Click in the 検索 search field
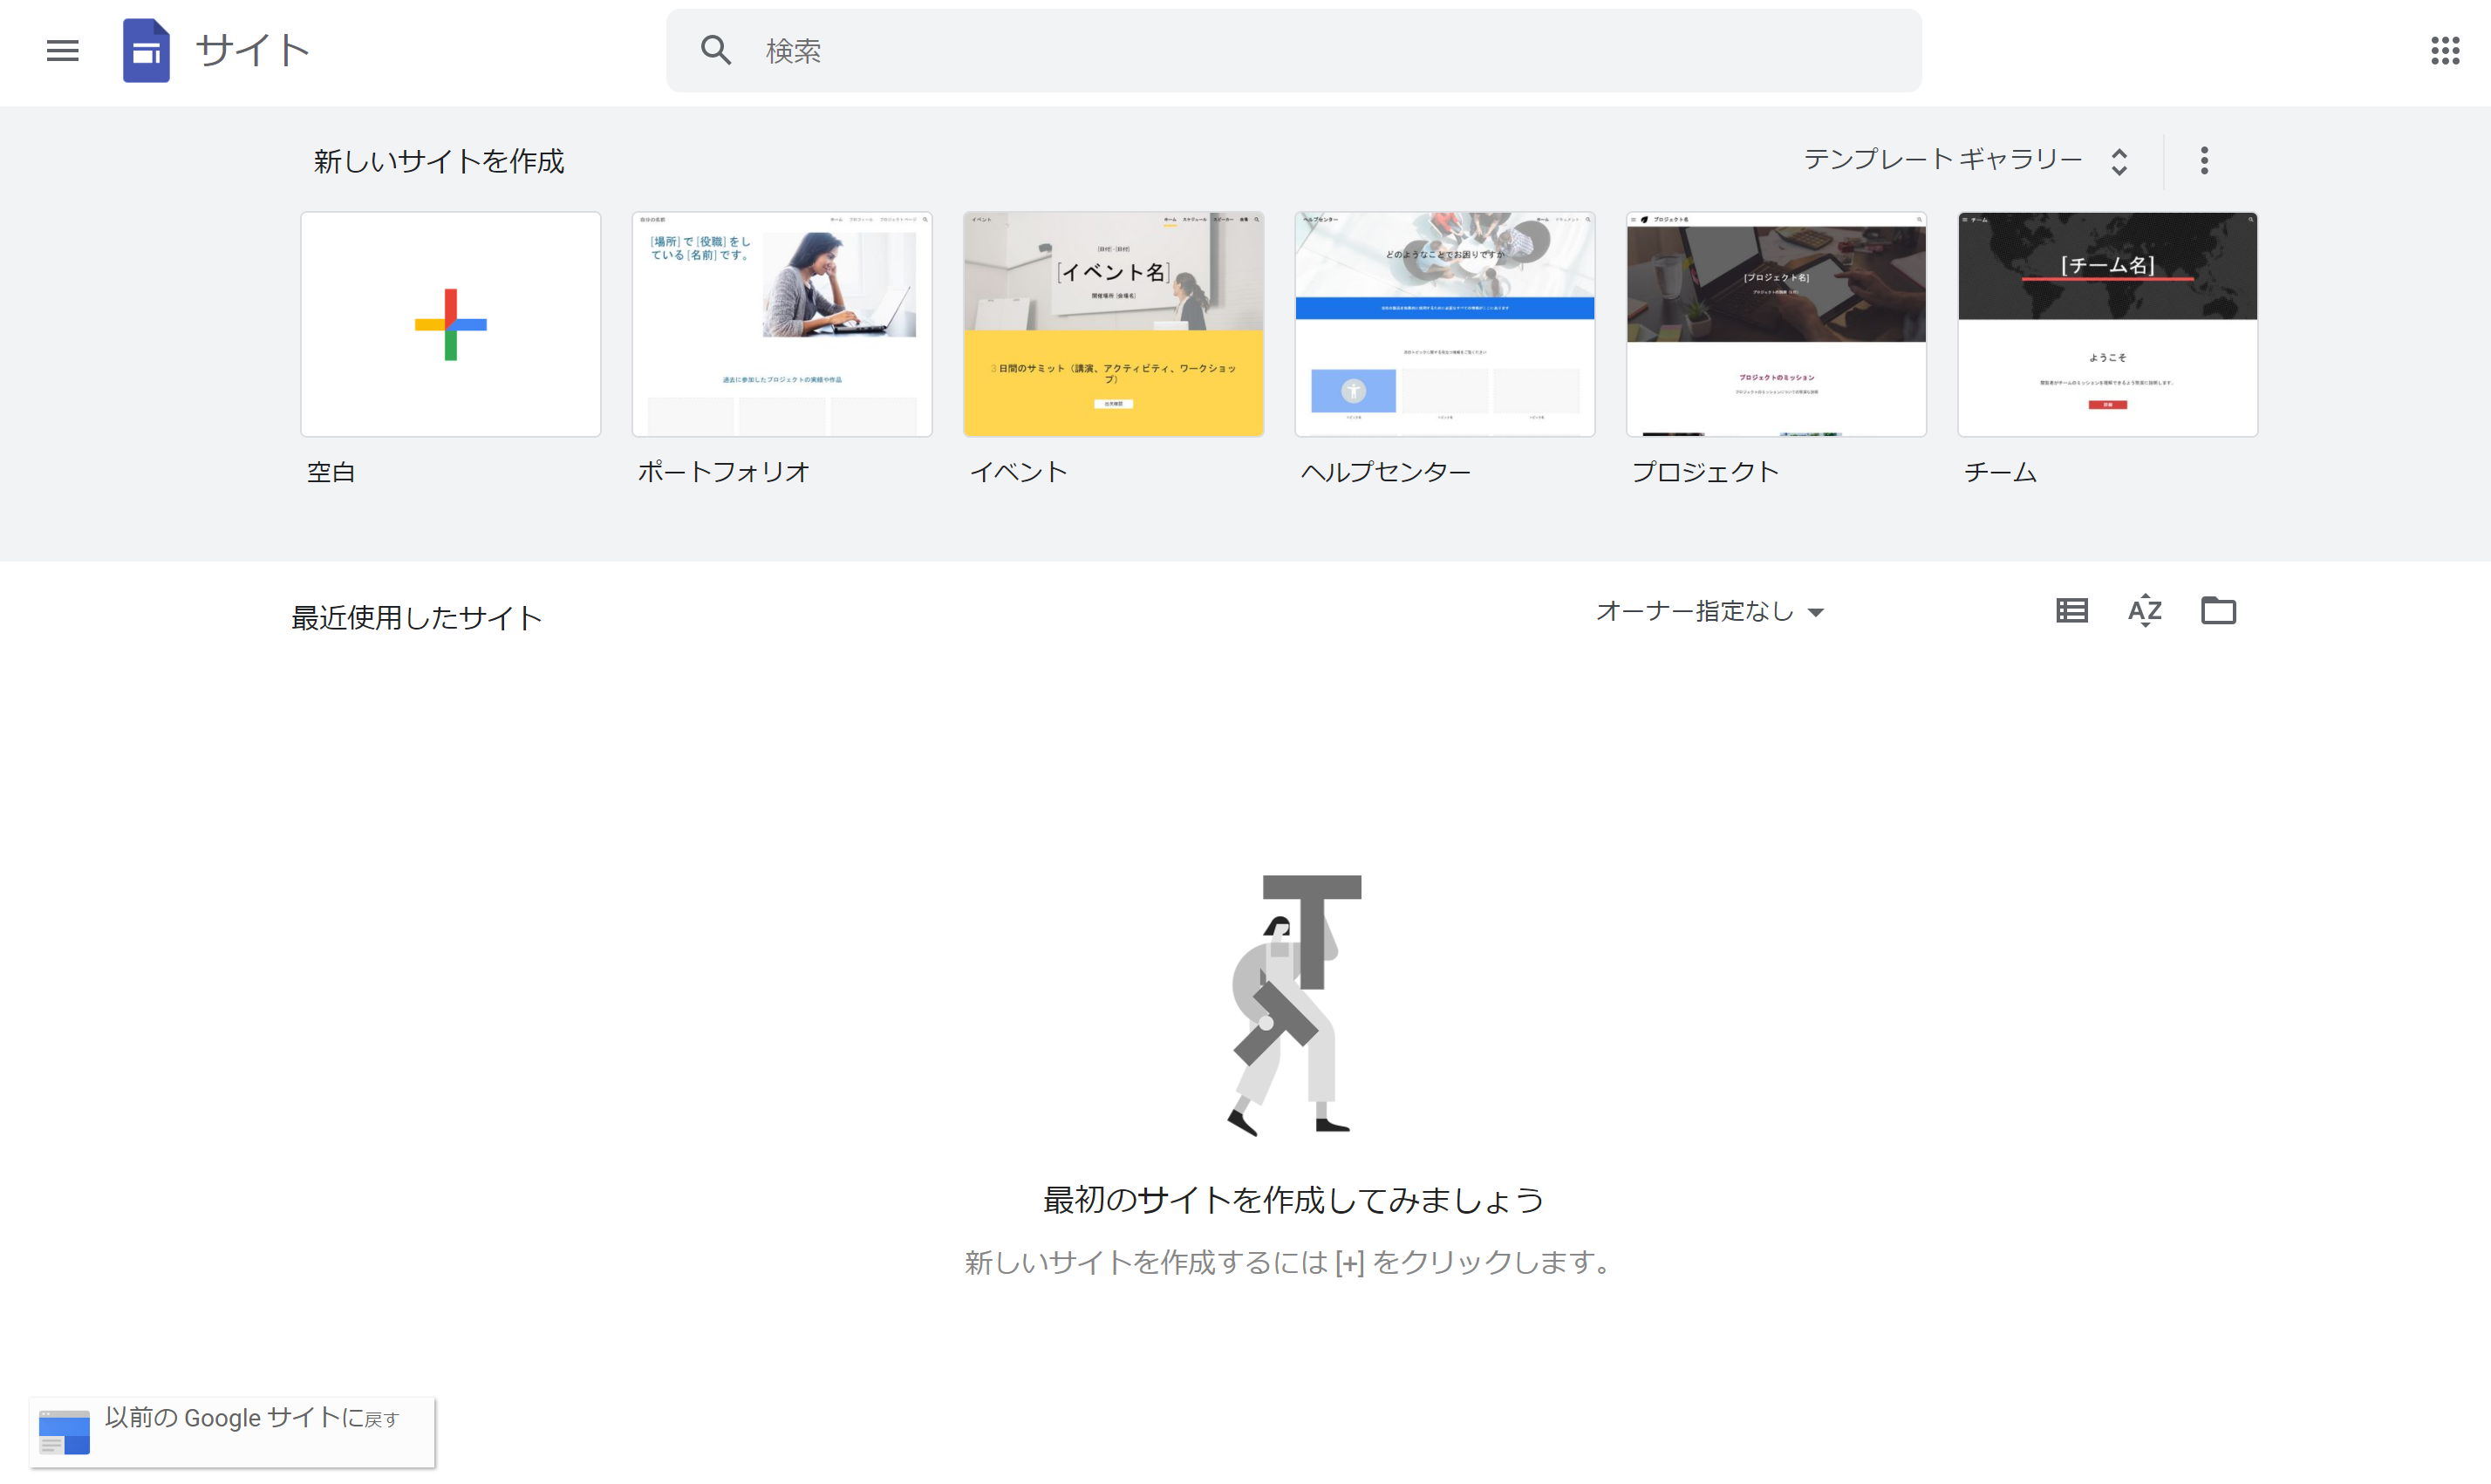This screenshot has width=2491, height=1484. click(x=1300, y=50)
